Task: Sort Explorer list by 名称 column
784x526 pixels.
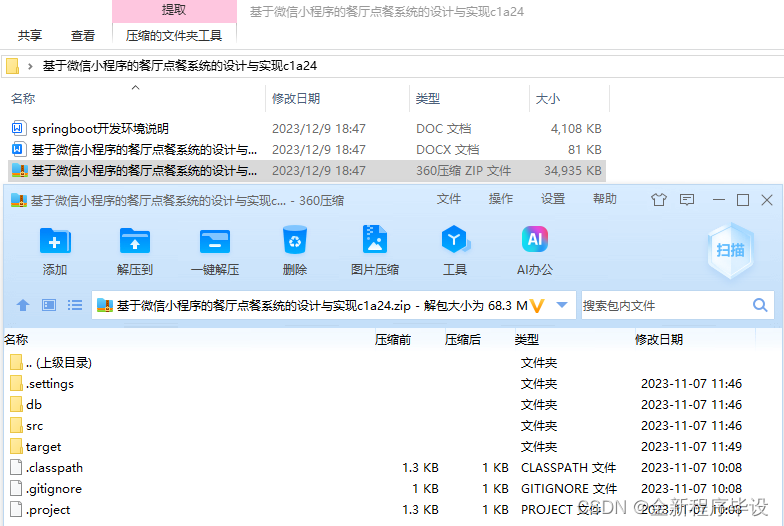Action: tap(23, 98)
